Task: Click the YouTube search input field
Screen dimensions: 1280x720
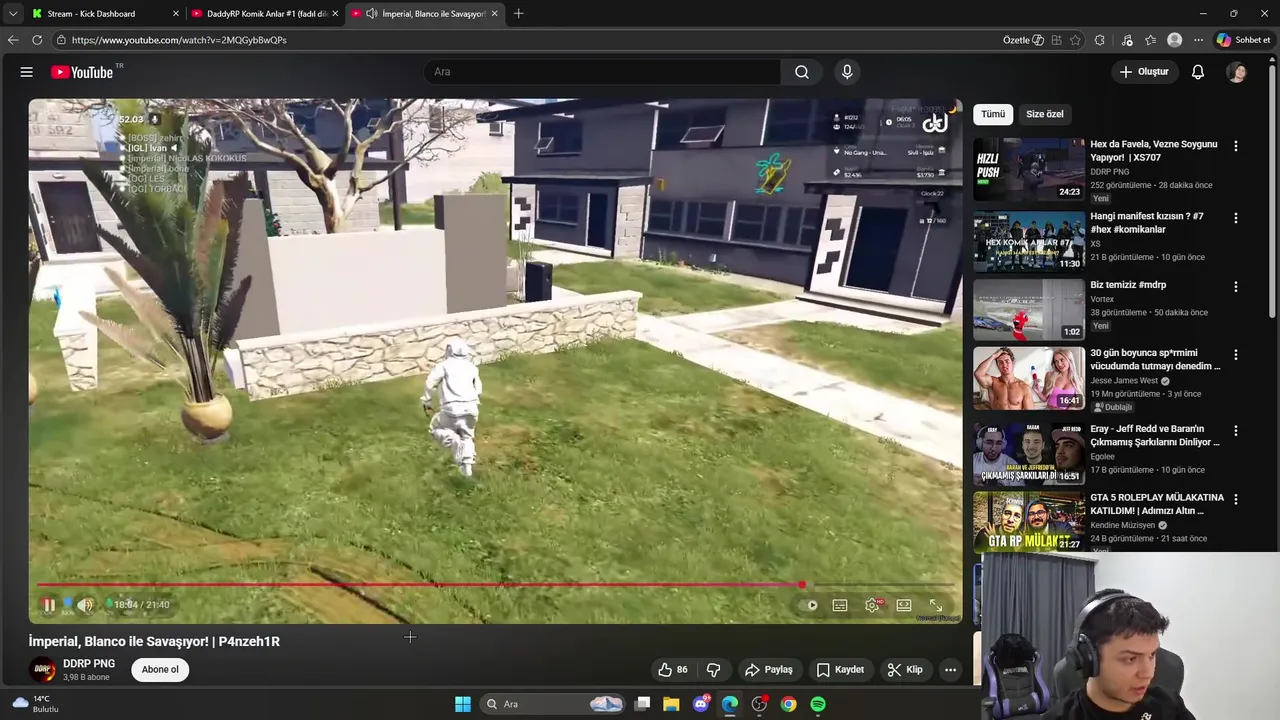Action: coord(603,72)
